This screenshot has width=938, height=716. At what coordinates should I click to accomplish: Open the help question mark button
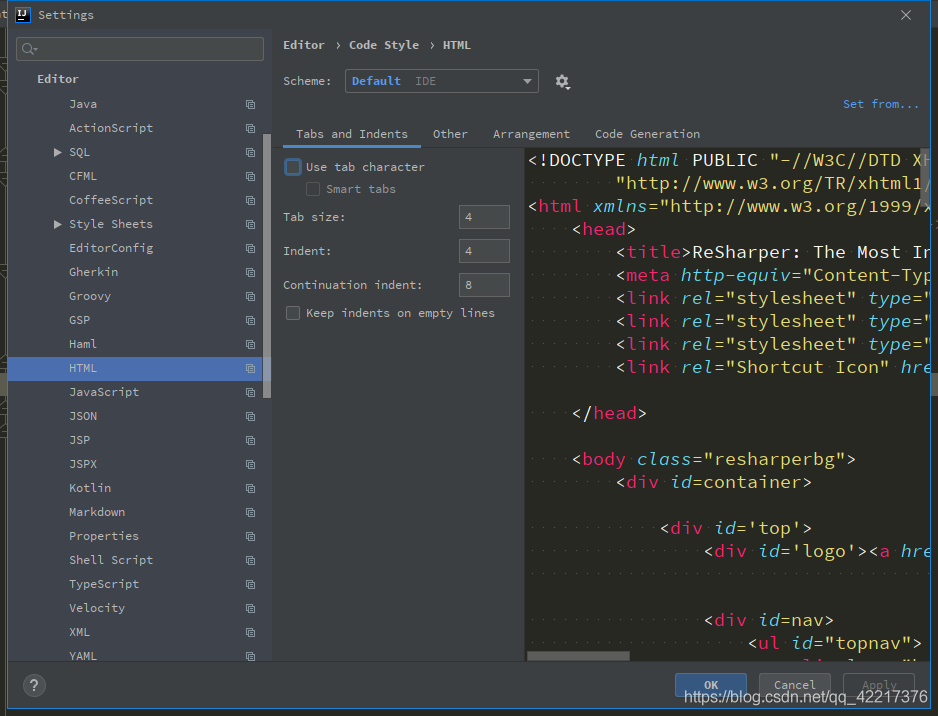point(34,685)
